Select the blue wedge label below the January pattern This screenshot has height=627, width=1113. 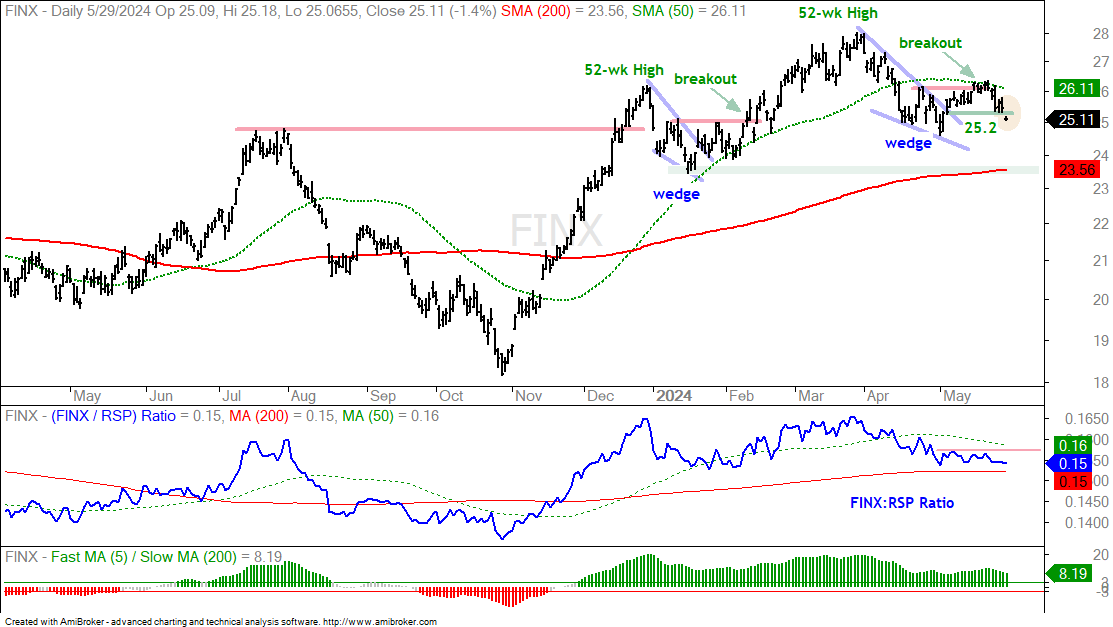tap(676, 194)
